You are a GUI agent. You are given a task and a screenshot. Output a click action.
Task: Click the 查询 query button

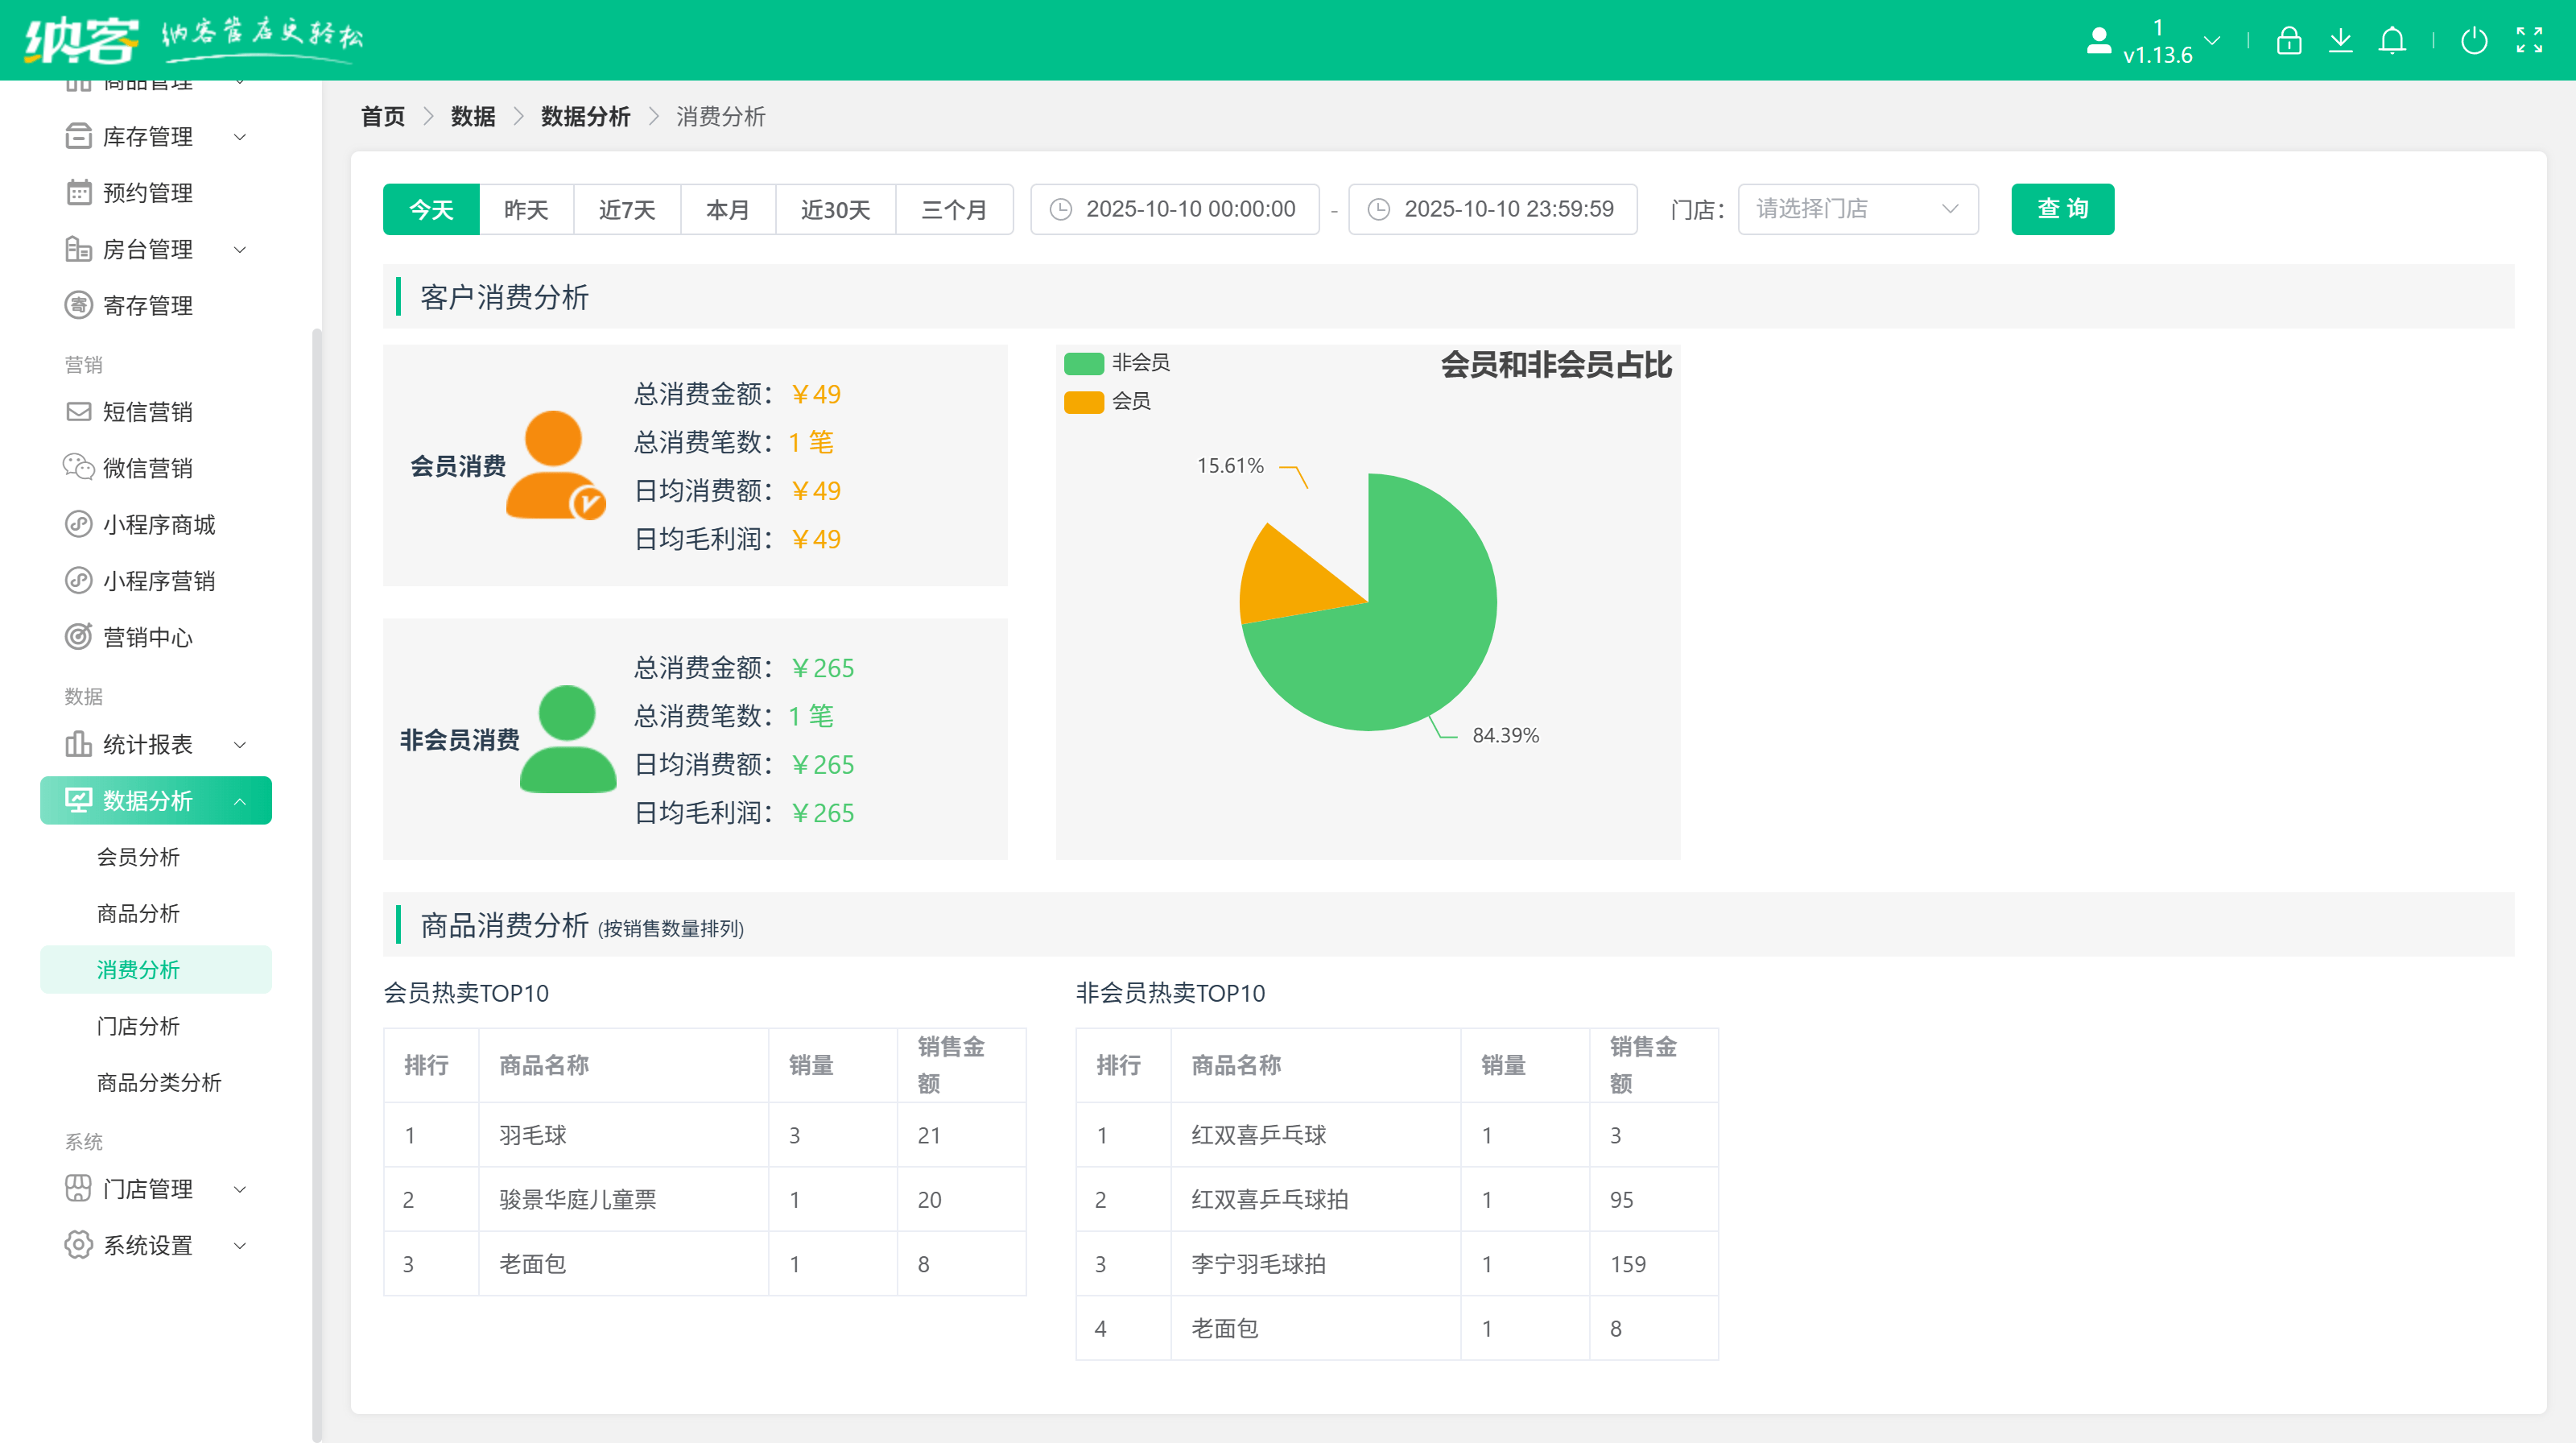[x=2062, y=209]
